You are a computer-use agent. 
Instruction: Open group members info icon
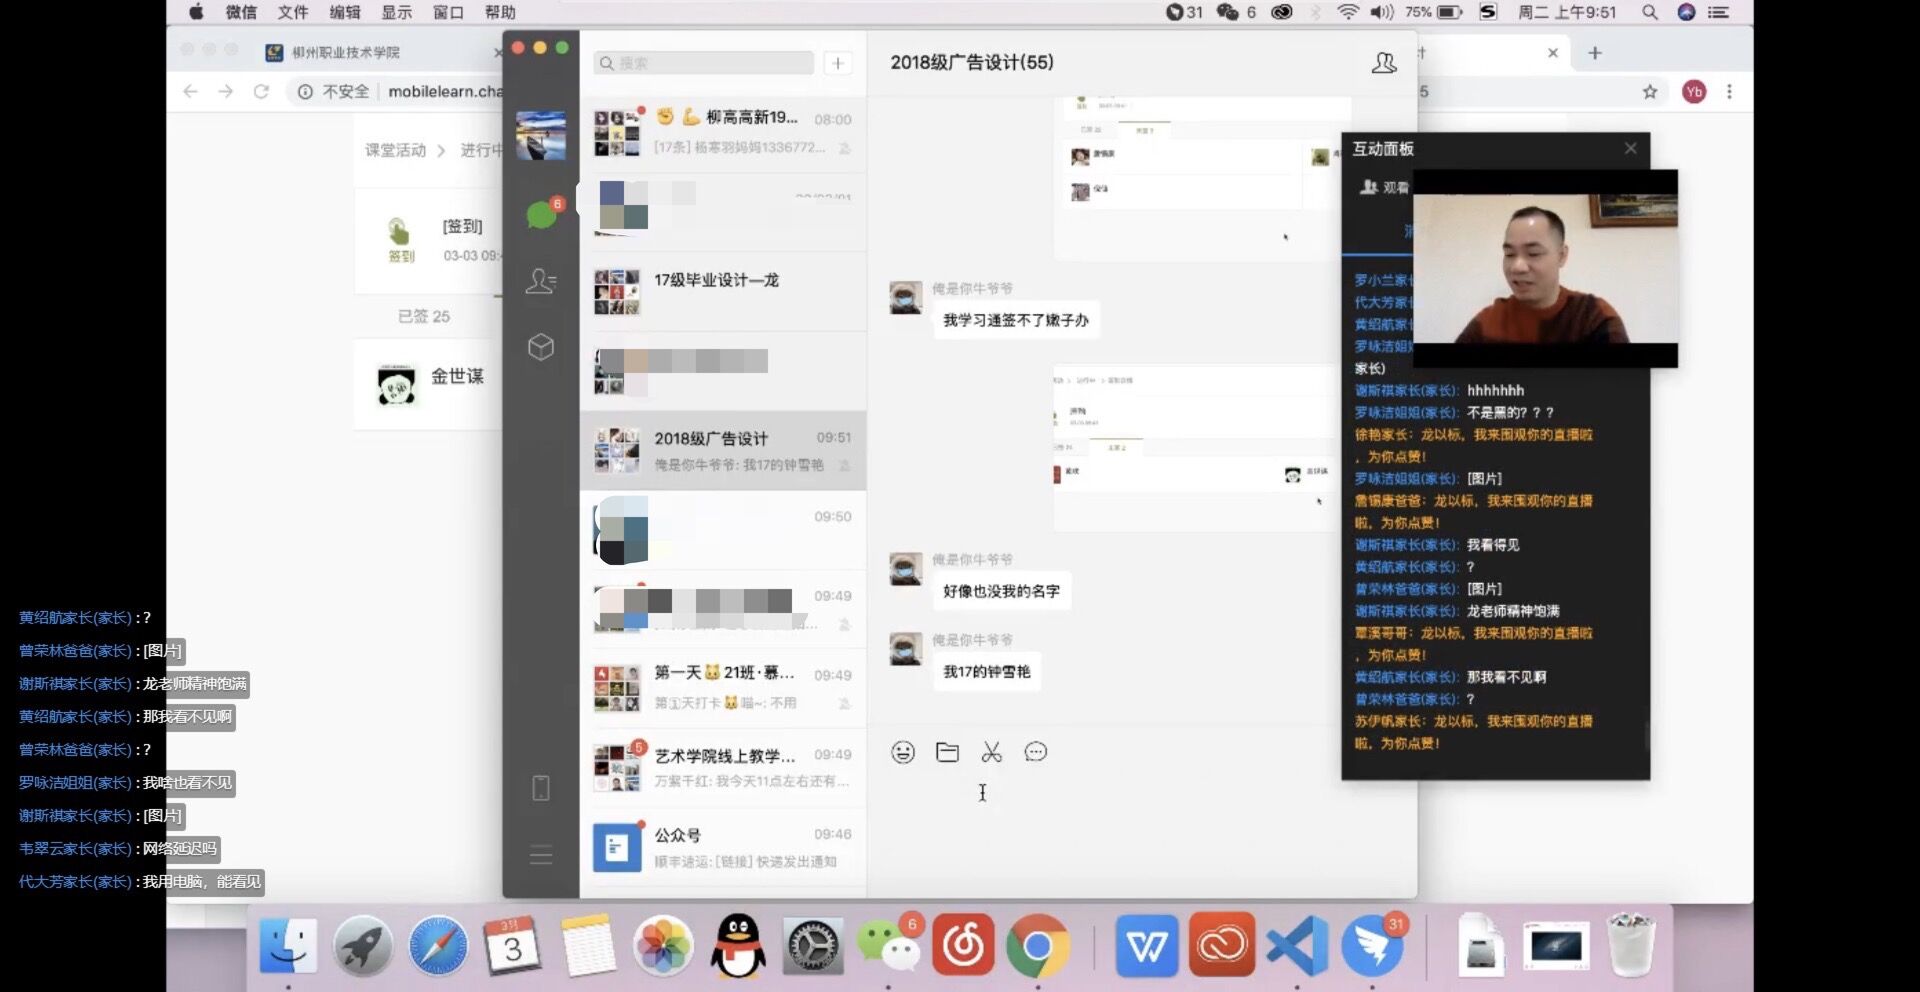[1384, 63]
